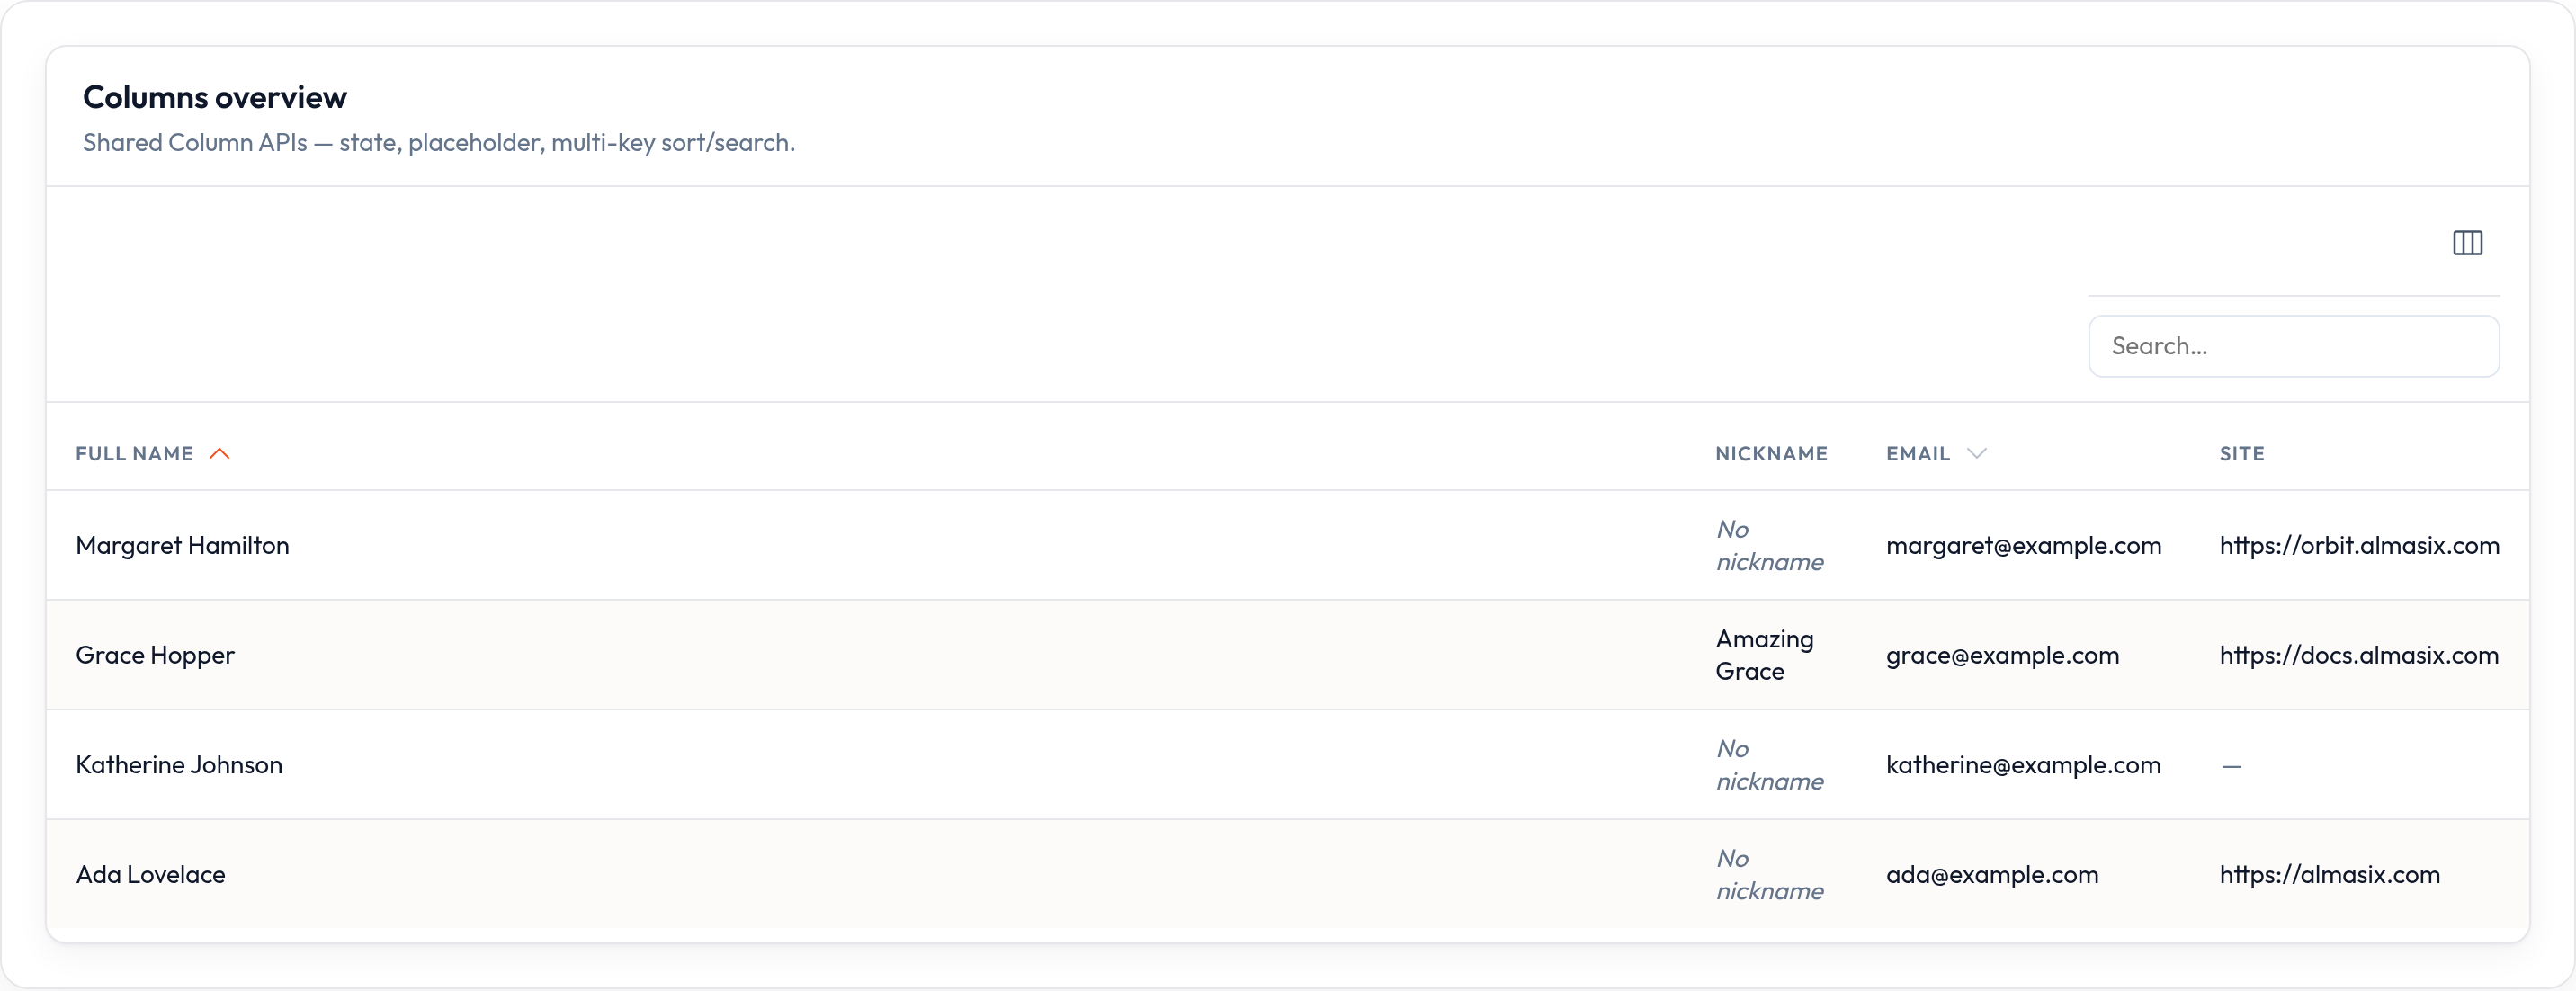Focus the Search input field
2576x991 pixels.
[x=2293, y=346]
